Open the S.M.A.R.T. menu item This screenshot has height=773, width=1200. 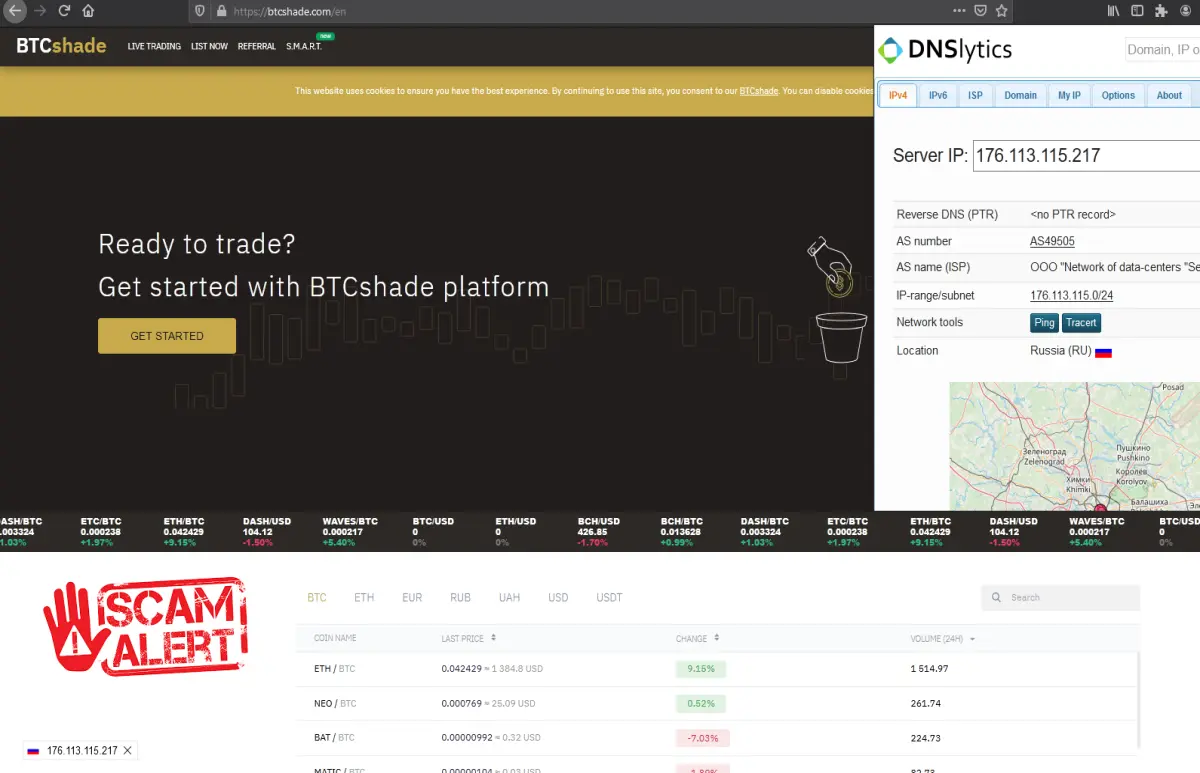304,46
